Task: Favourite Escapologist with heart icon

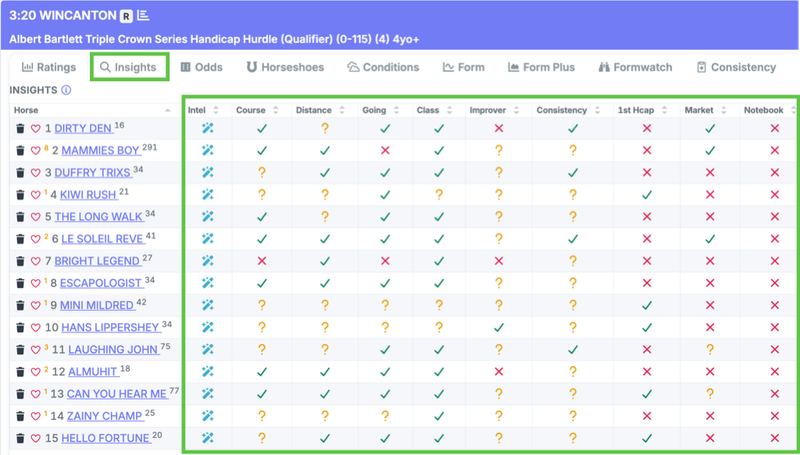Action: pyautogui.click(x=36, y=283)
